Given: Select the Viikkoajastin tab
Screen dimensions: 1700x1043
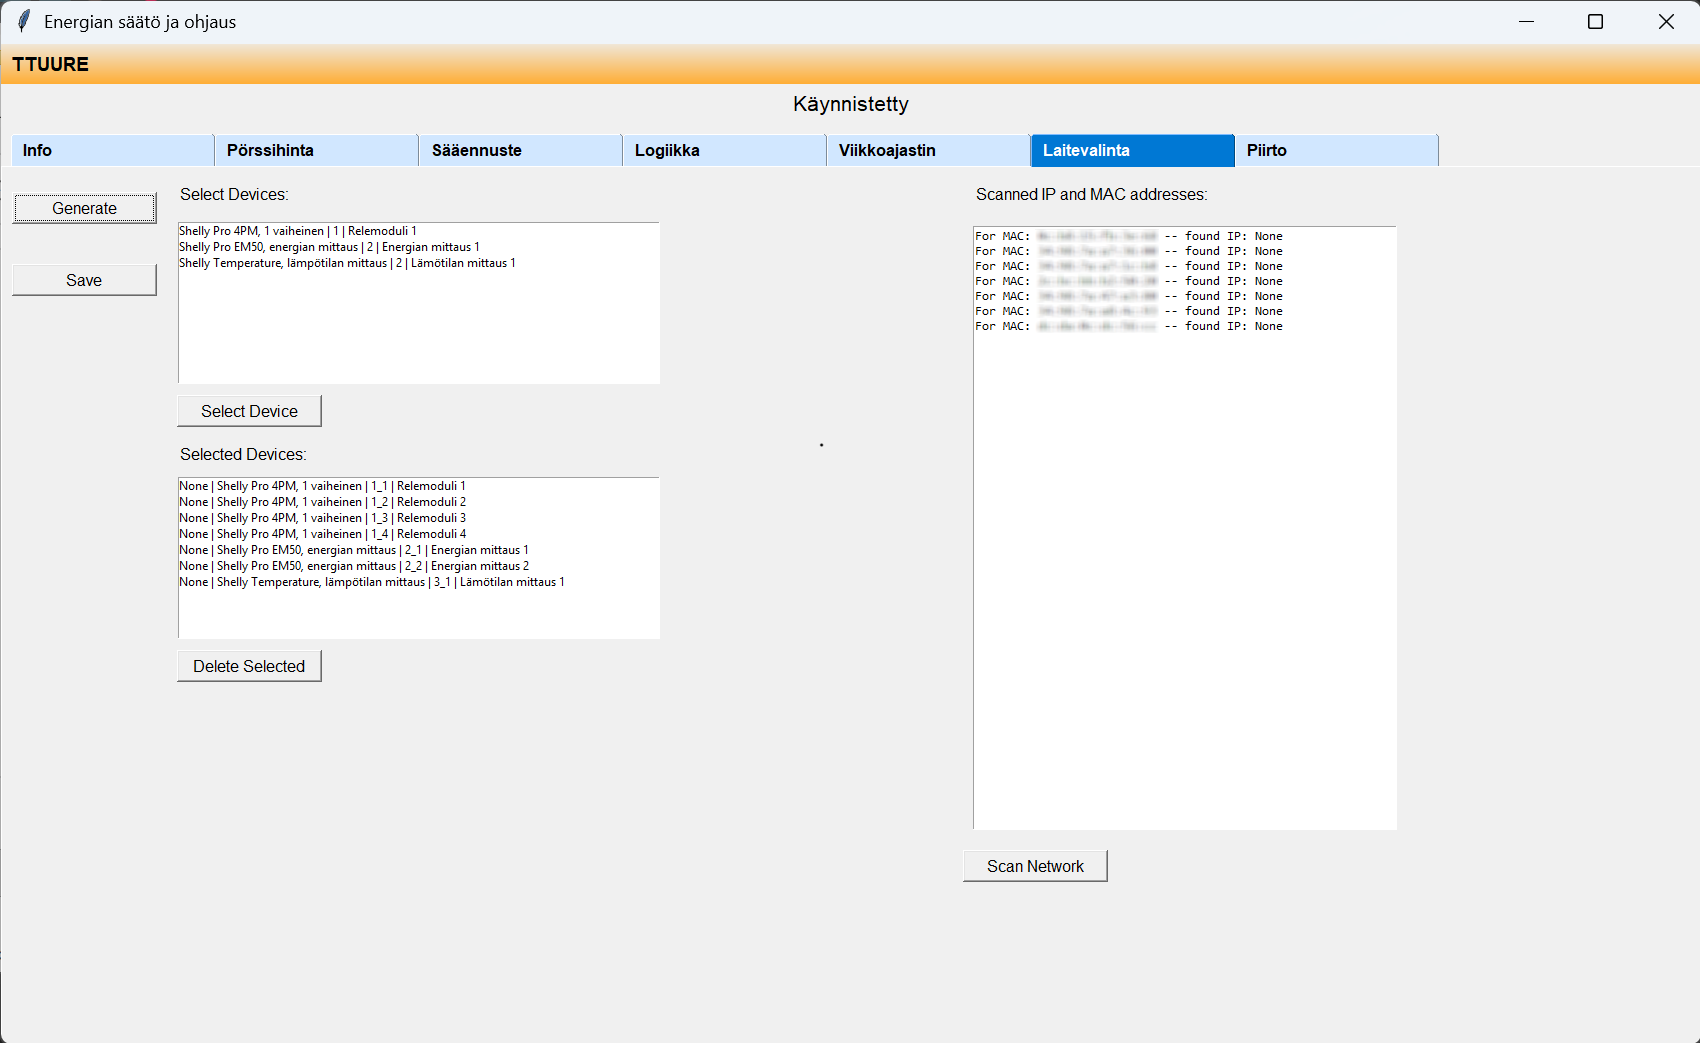Looking at the screenshot, I should 928,150.
